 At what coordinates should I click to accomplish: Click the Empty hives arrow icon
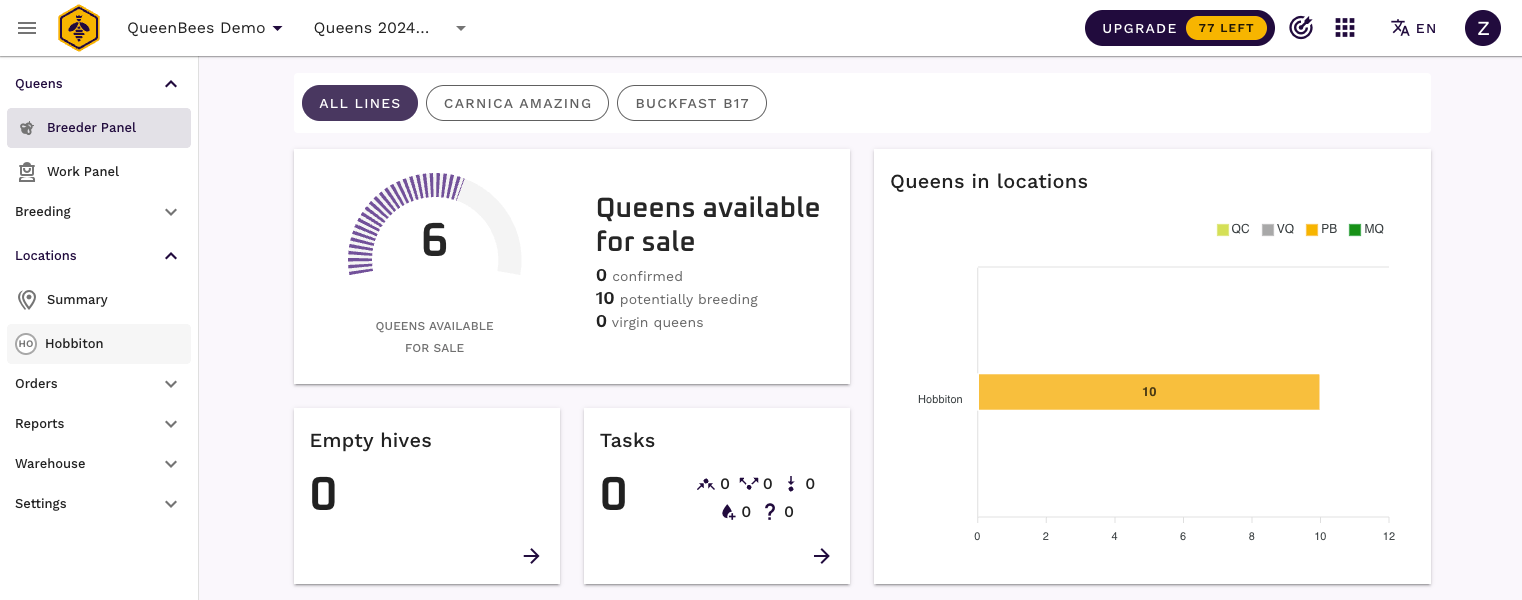click(x=531, y=556)
